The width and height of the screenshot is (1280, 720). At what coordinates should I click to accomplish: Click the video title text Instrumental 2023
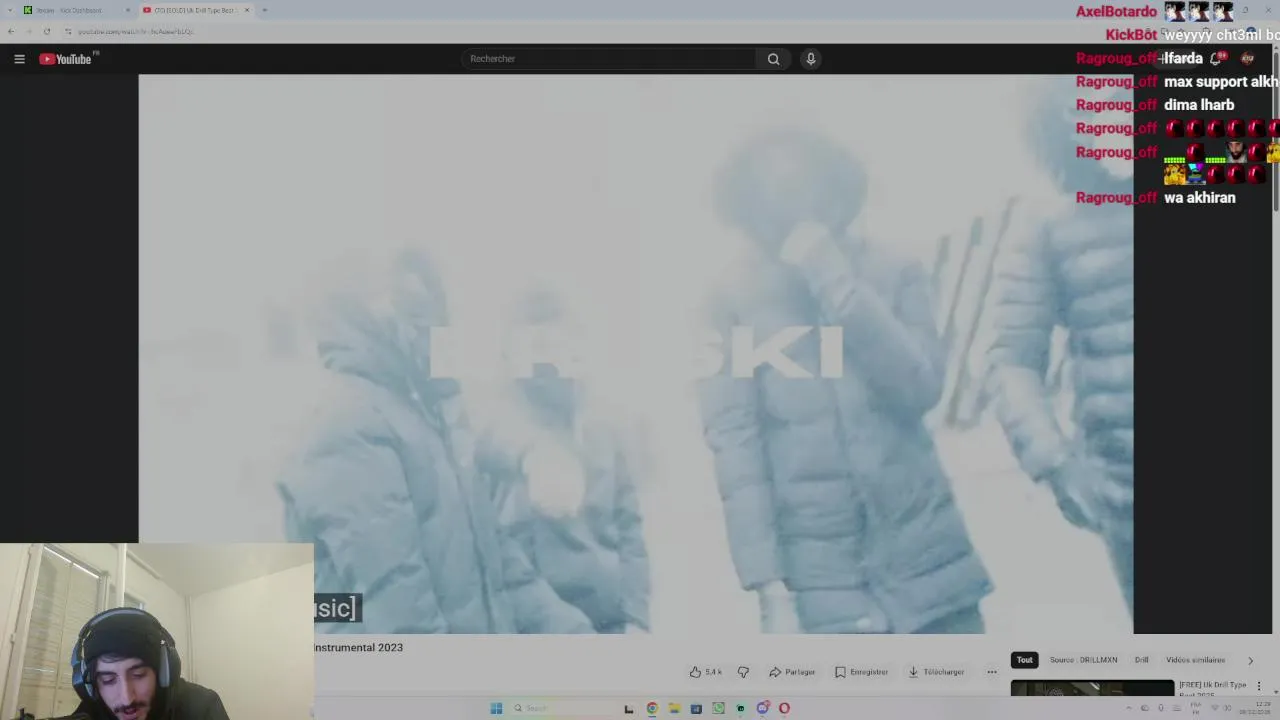tap(358, 648)
